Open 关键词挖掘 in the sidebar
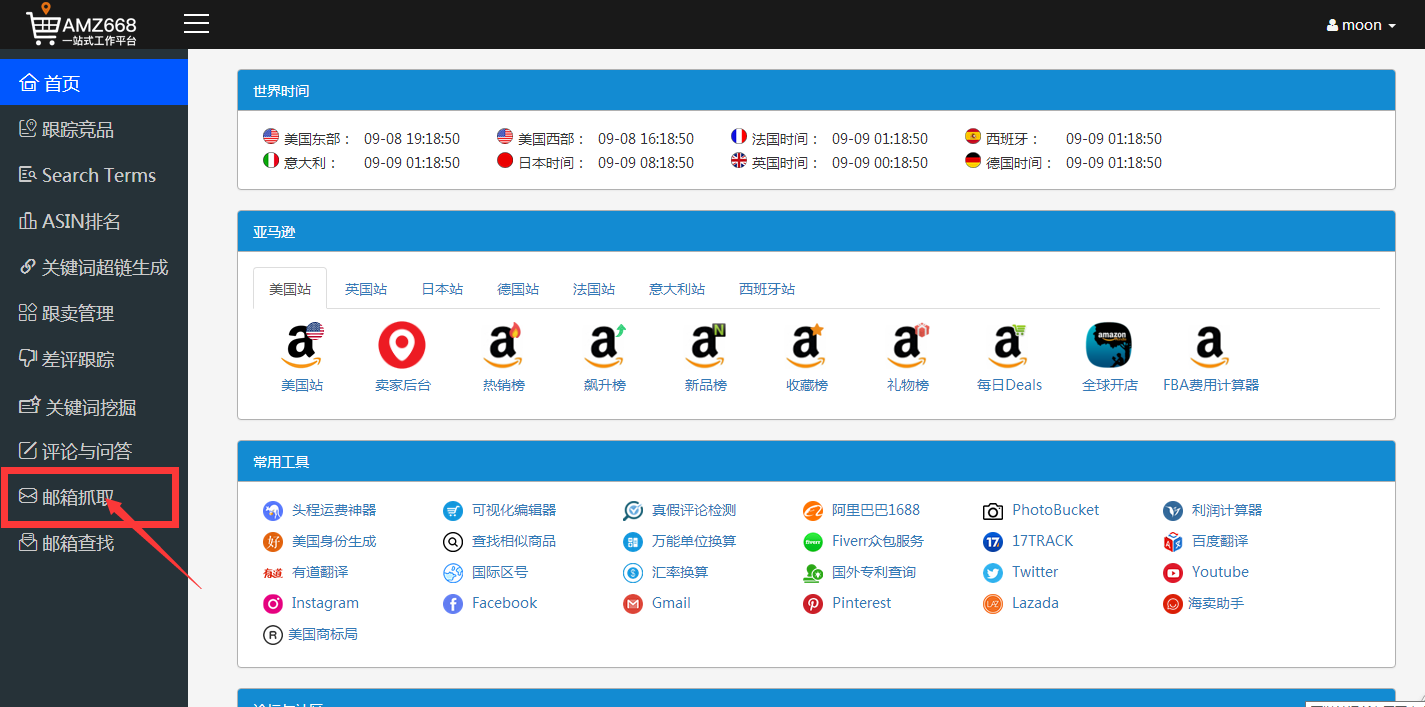The image size is (1425, 707). 94,406
